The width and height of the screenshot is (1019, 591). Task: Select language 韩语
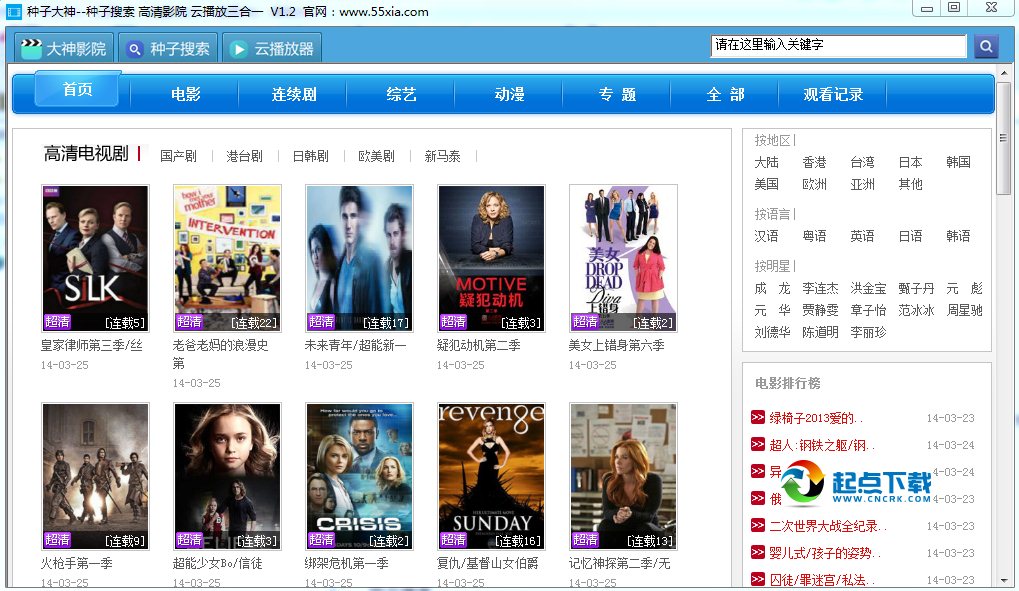pyautogui.click(x=959, y=236)
